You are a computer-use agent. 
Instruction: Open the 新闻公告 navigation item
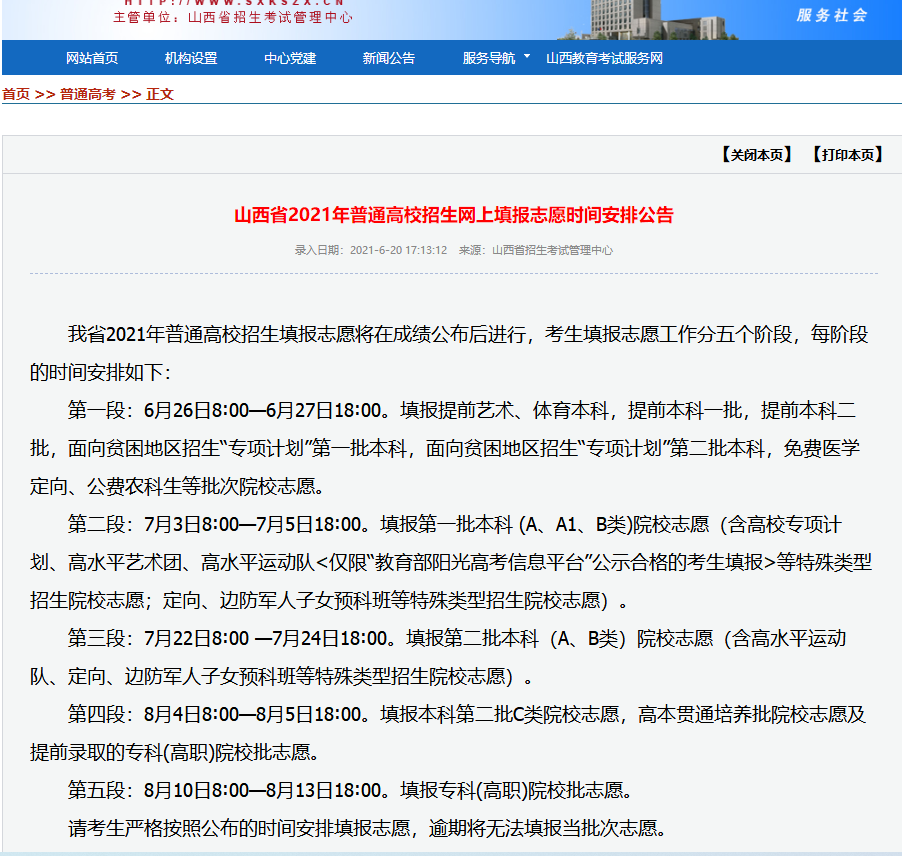coord(388,58)
